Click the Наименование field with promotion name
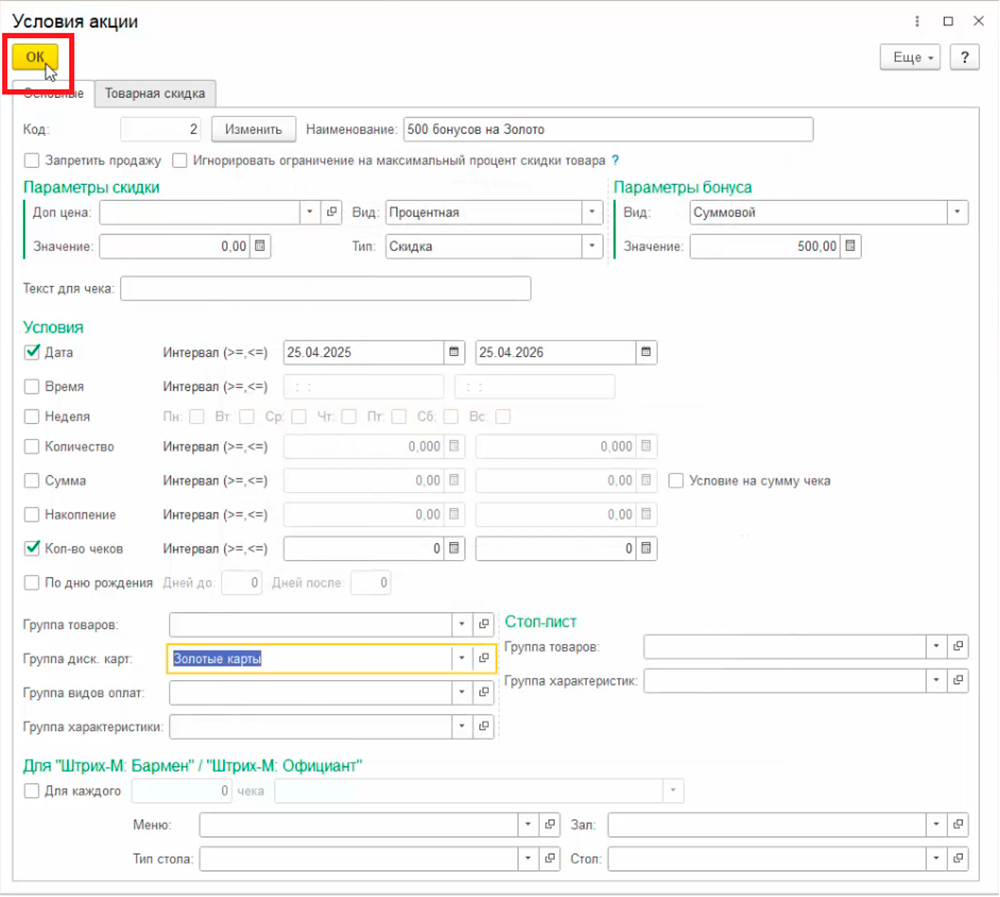The width and height of the screenshot is (1000, 897). tap(607, 129)
